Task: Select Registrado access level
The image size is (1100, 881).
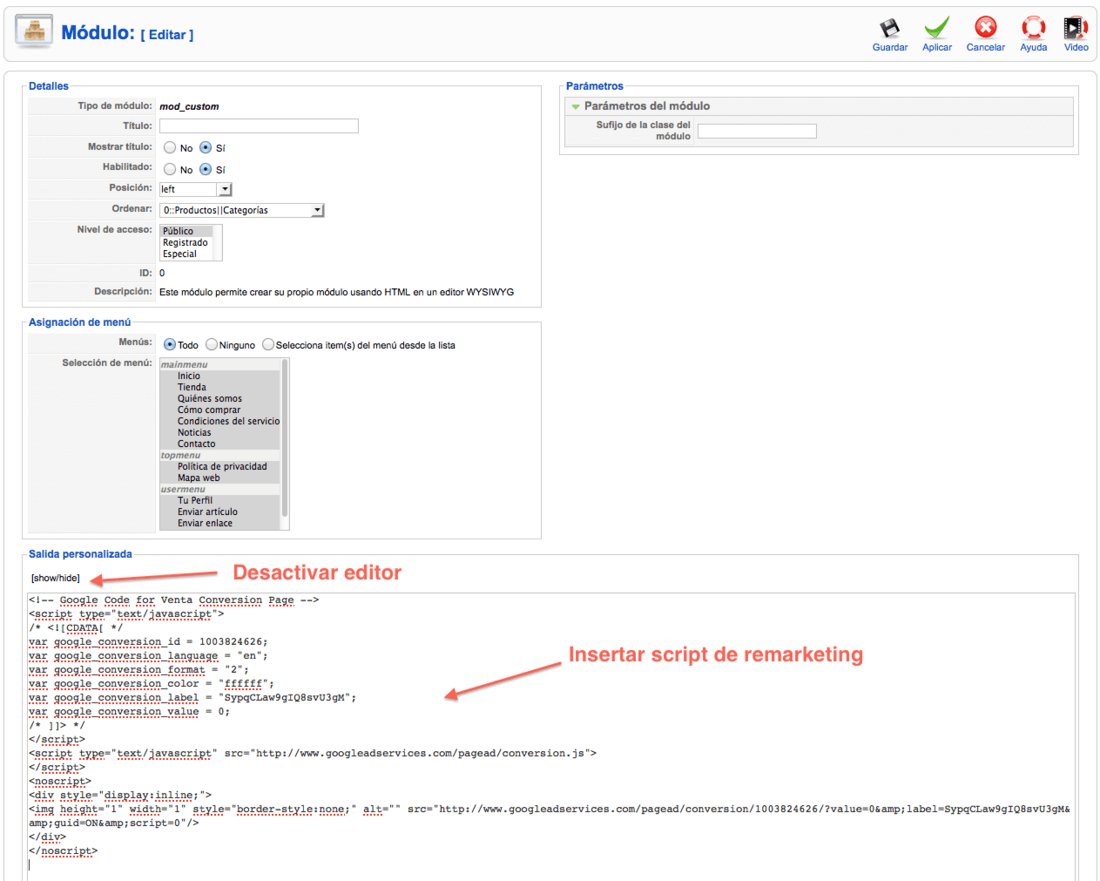Action: [x=186, y=242]
